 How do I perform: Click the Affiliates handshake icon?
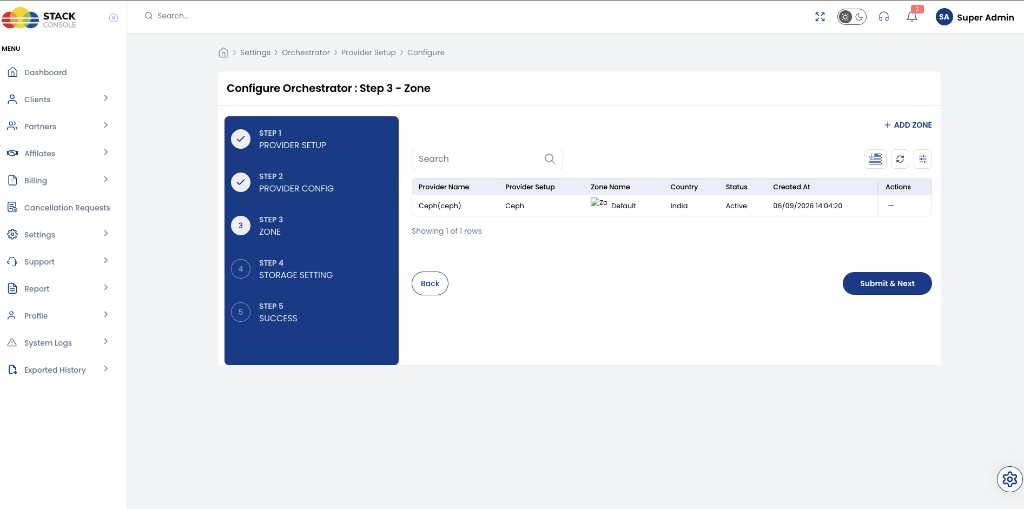point(12,153)
